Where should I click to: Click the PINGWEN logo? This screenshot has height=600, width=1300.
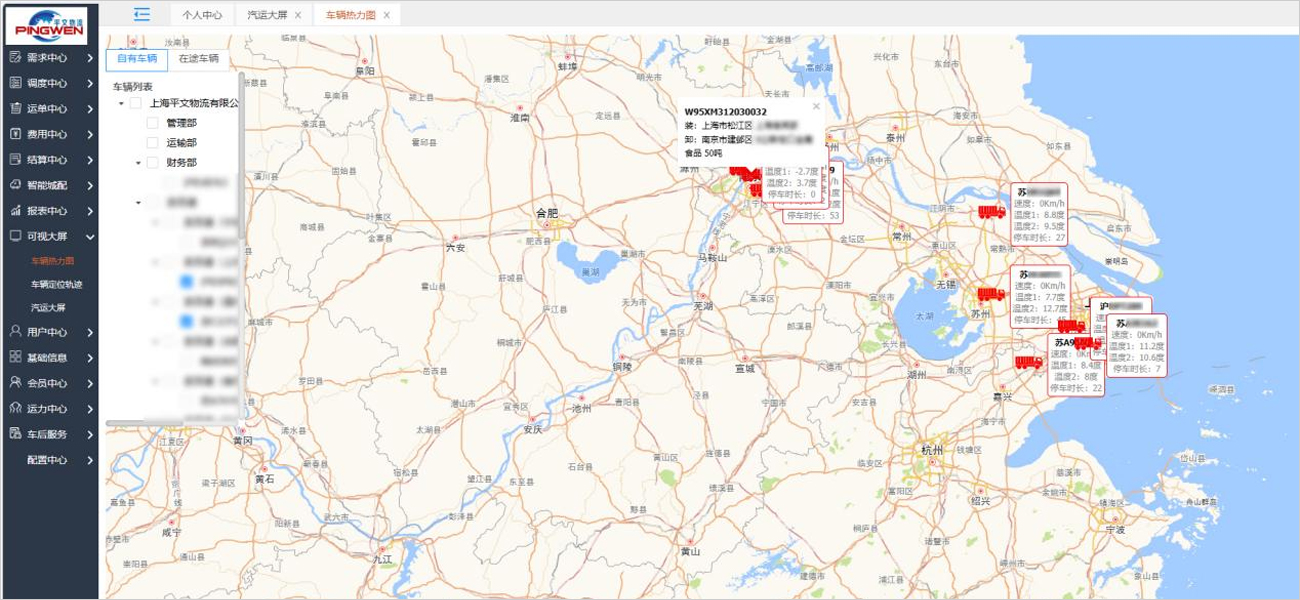point(50,24)
